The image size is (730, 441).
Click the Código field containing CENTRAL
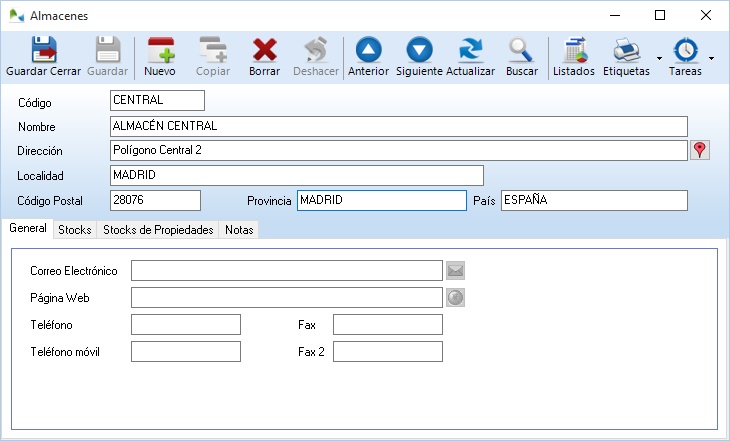pyautogui.click(x=157, y=101)
